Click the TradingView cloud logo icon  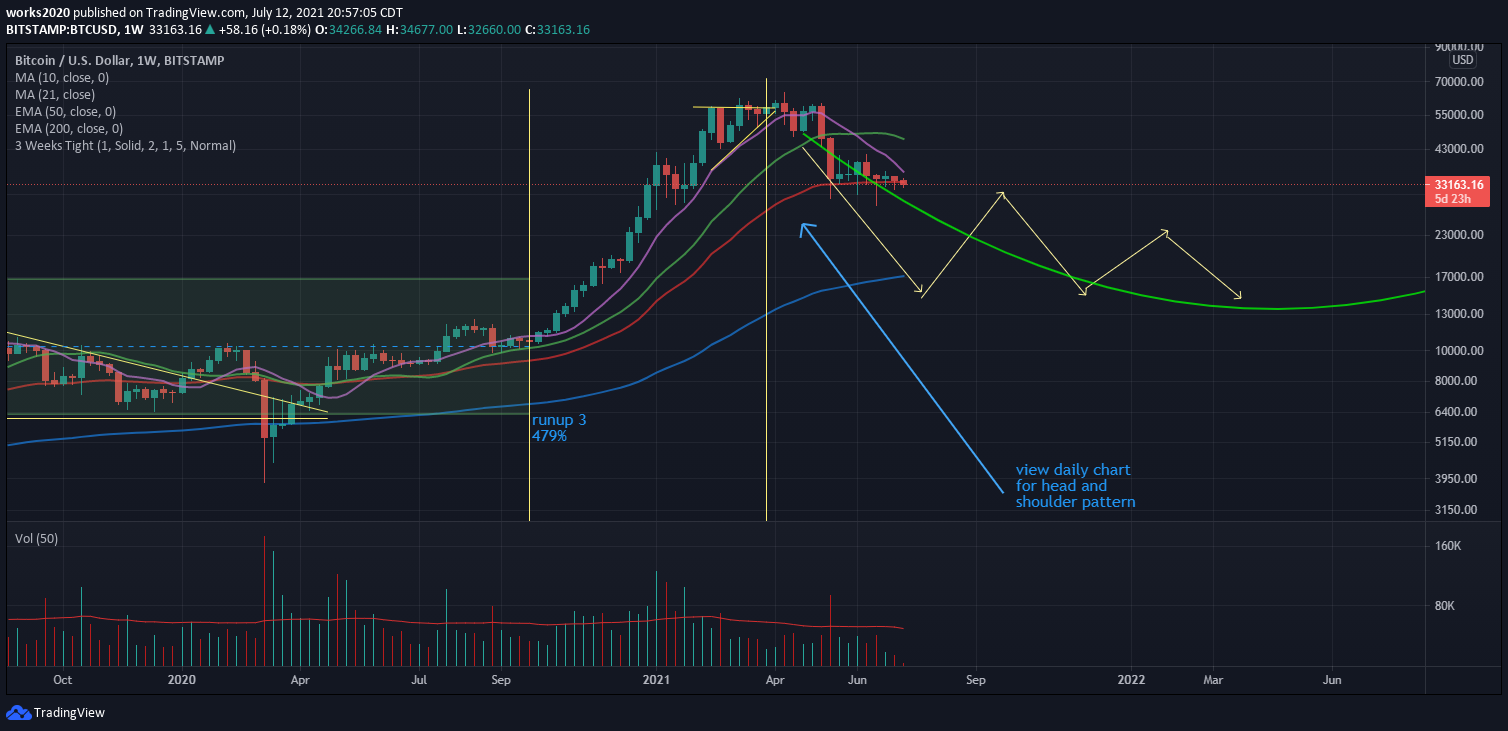point(18,712)
